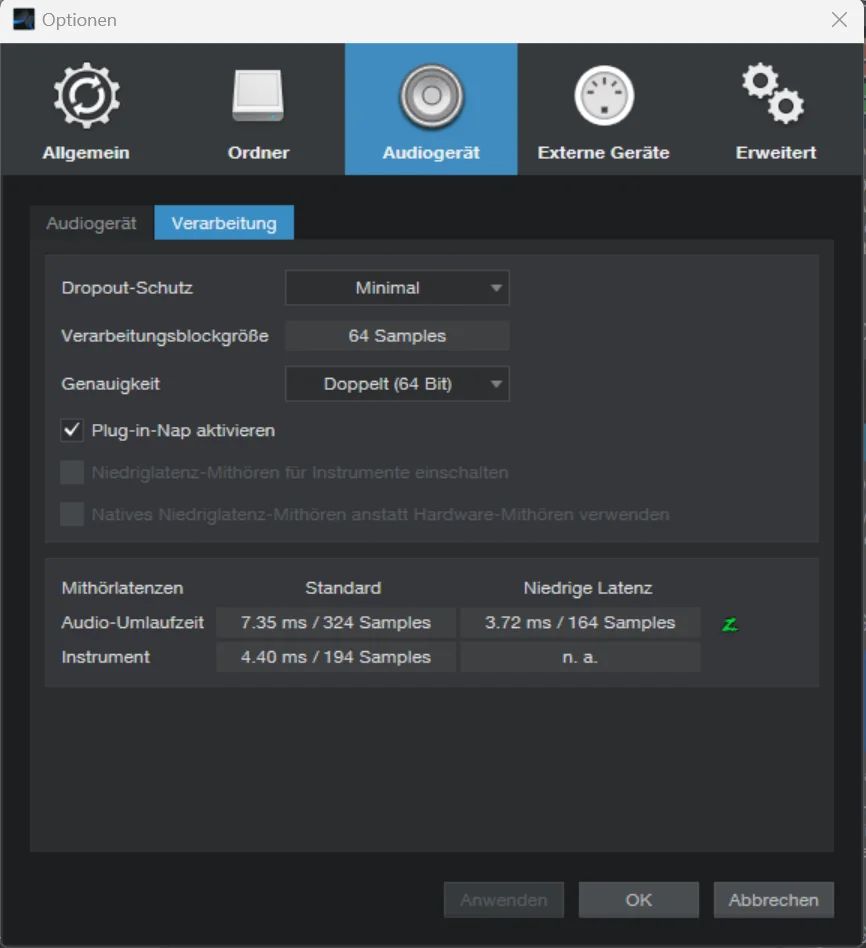Click the Audio-Umlaufzeit row label
The image size is (866, 948).
pyautogui.click(x=132, y=622)
